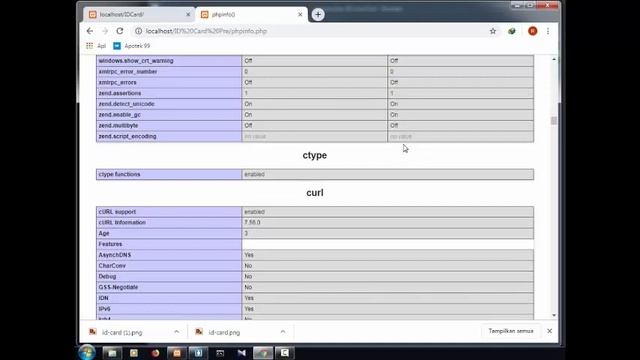Viewport: 640px width, 360px height.
Task: Select the IDN row label
Action: click(103, 298)
